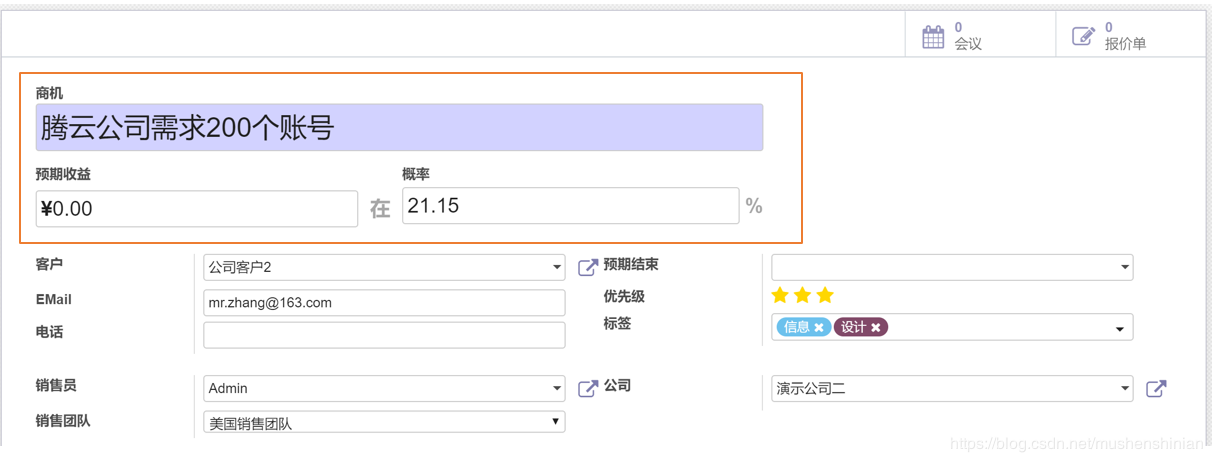Open external link for 公司 company
The height and width of the screenshot is (462, 1212).
(1156, 388)
